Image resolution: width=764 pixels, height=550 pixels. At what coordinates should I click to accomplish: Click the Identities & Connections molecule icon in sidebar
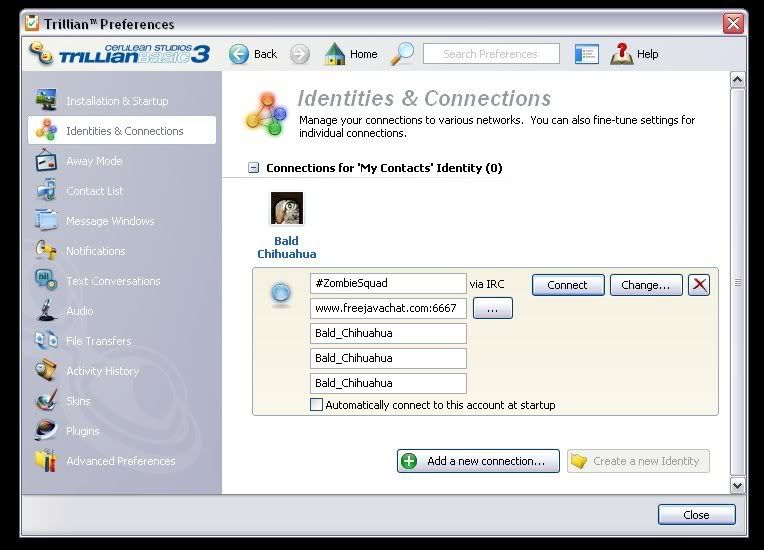click(x=46, y=130)
